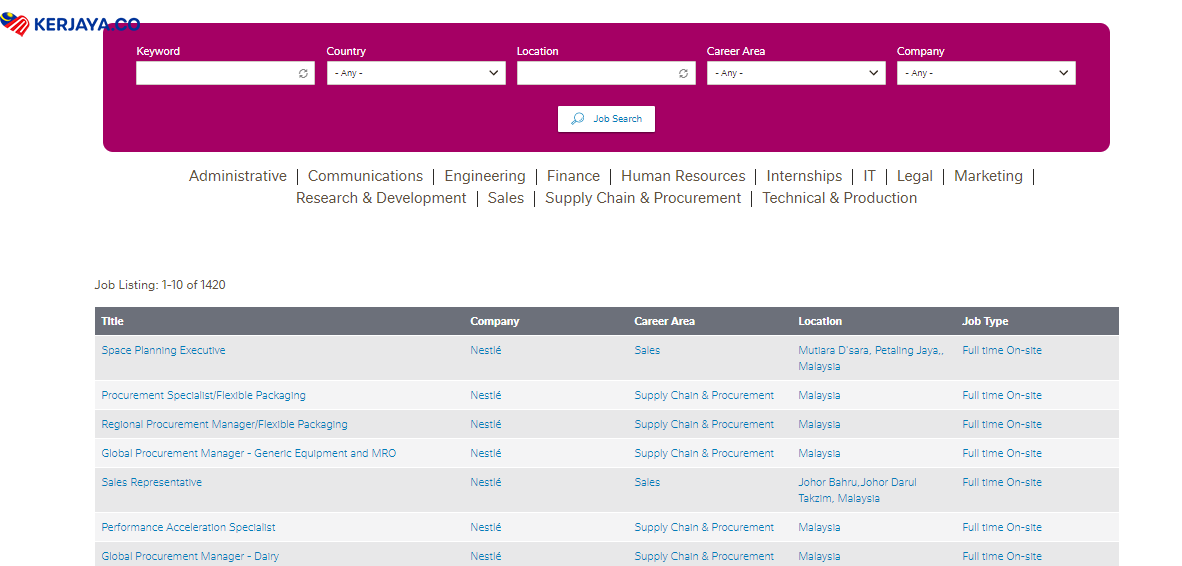Open the Career Area dropdown
The width and height of the screenshot is (1182, 566).
point(796,73)
